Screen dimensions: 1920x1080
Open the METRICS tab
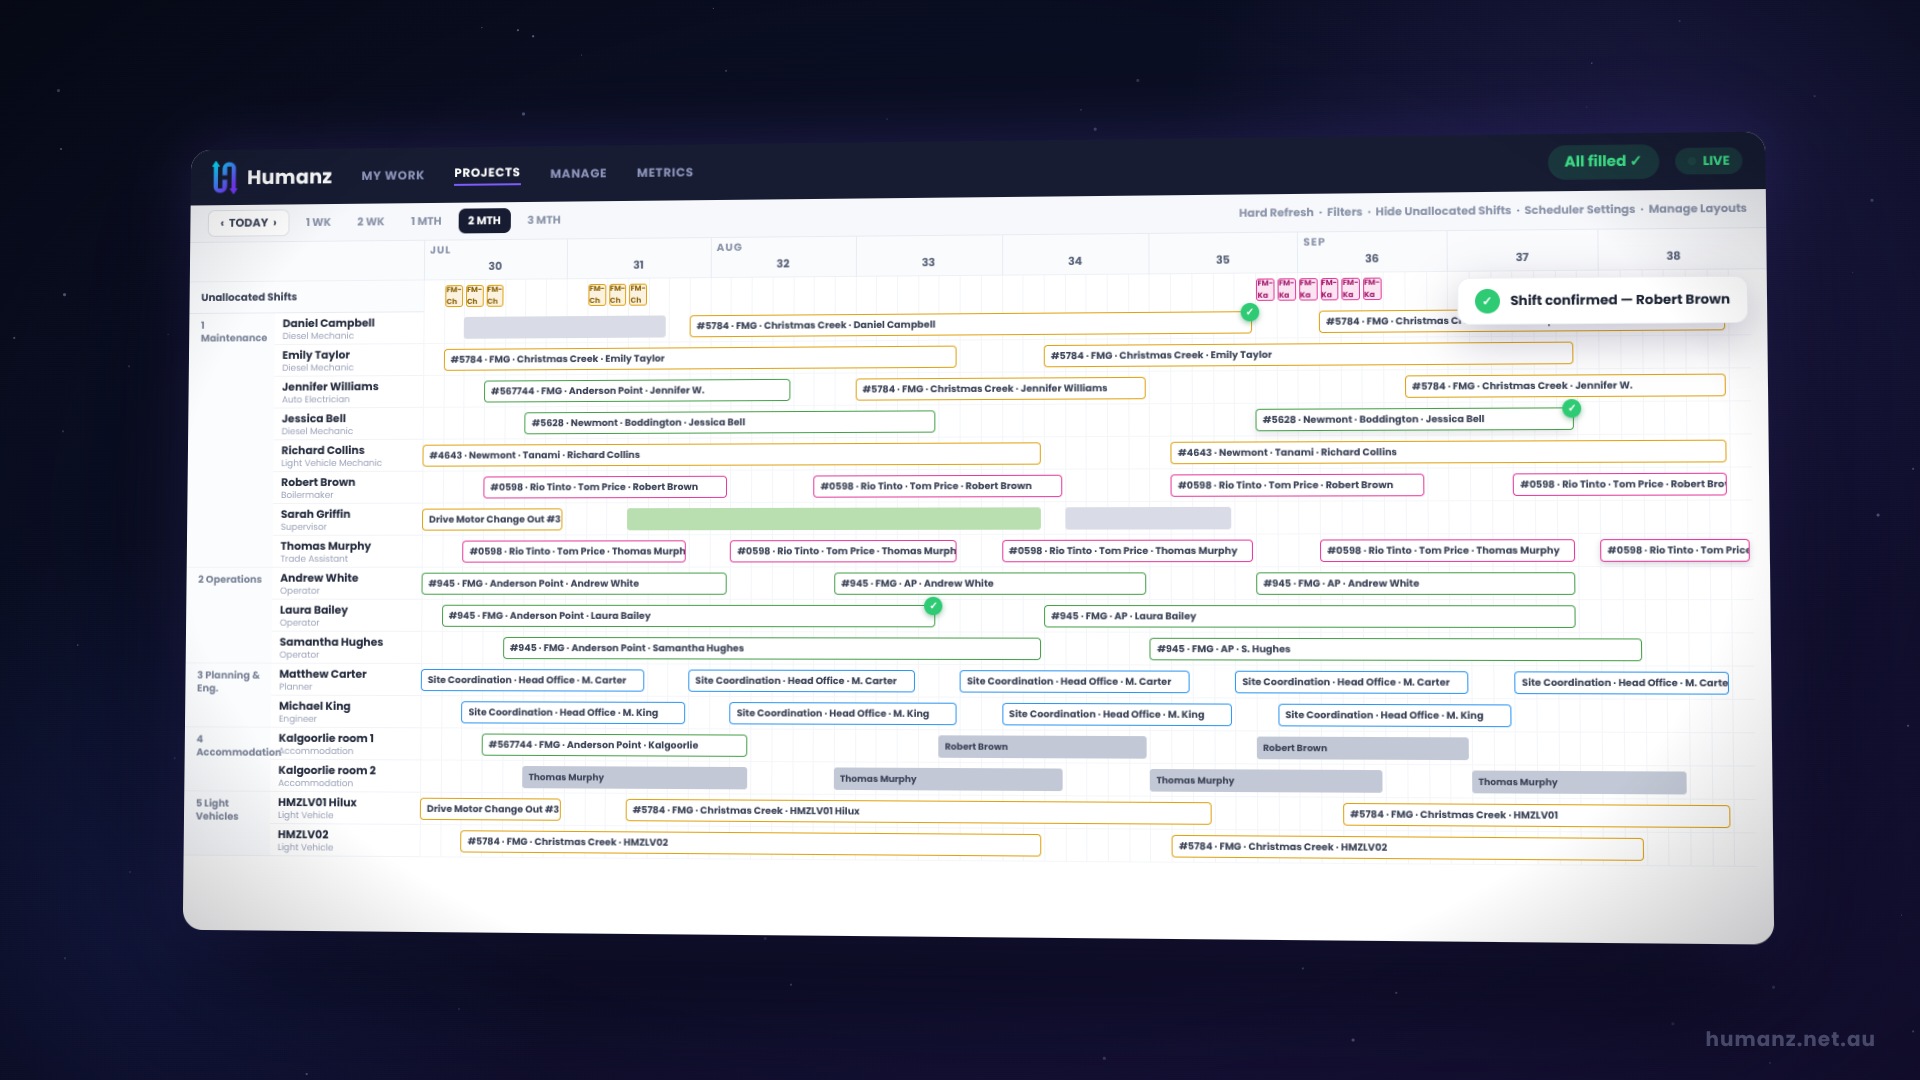[x=665, y=172]
